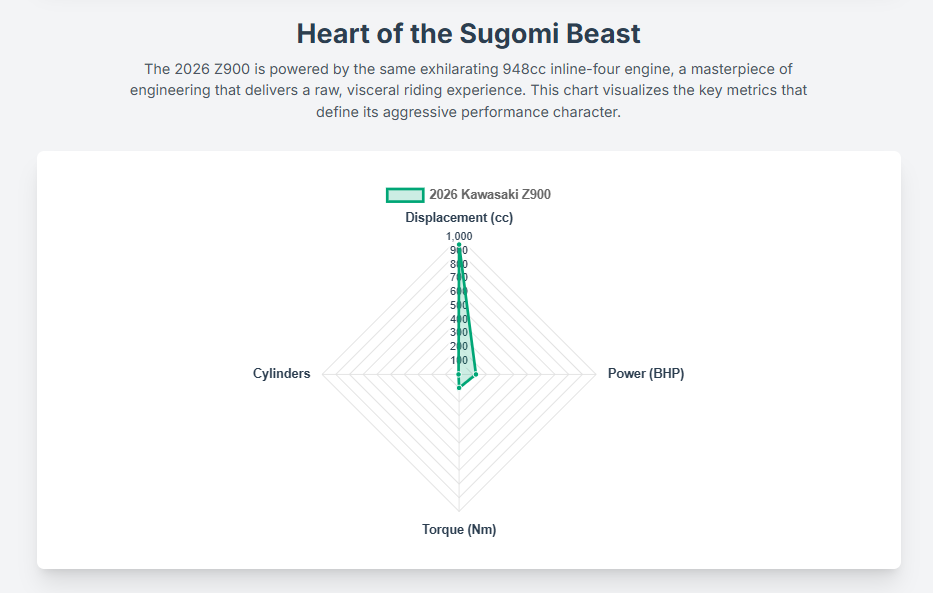Select the Cylinders axis label
This screenshot has height=593, width=933.
(x=281, y=374)
